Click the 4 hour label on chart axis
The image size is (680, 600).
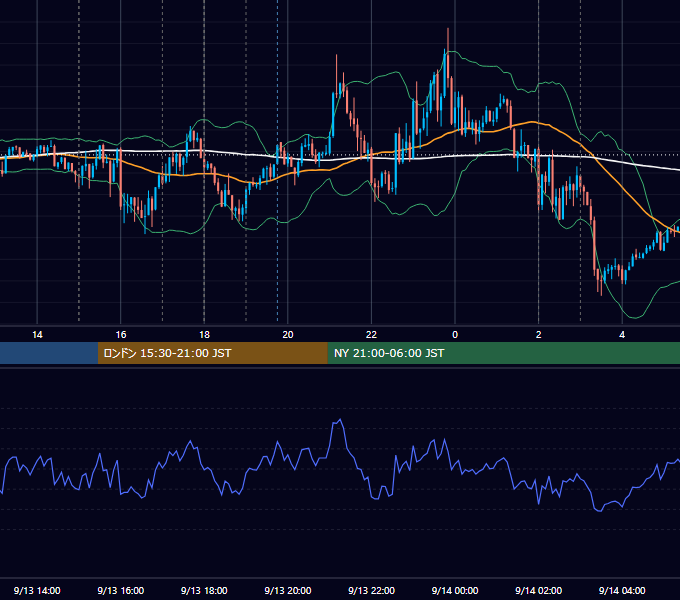coord(622,335)
